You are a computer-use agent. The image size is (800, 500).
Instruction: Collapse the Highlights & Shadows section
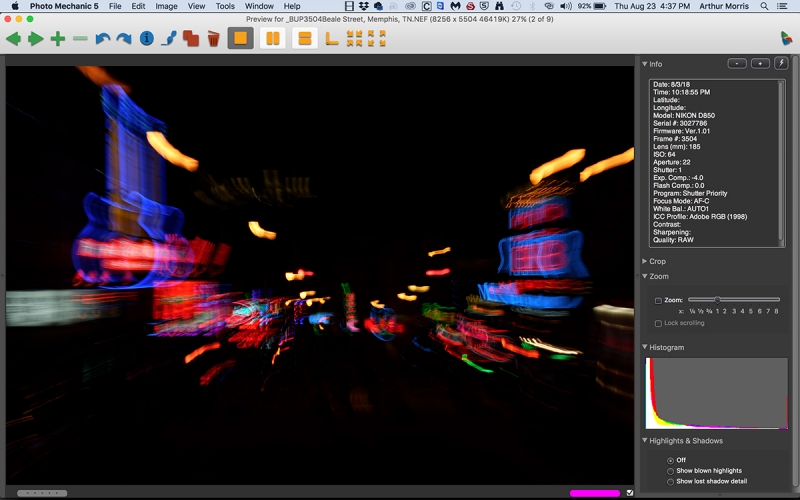pyautogui.click(x=645, y=440)
